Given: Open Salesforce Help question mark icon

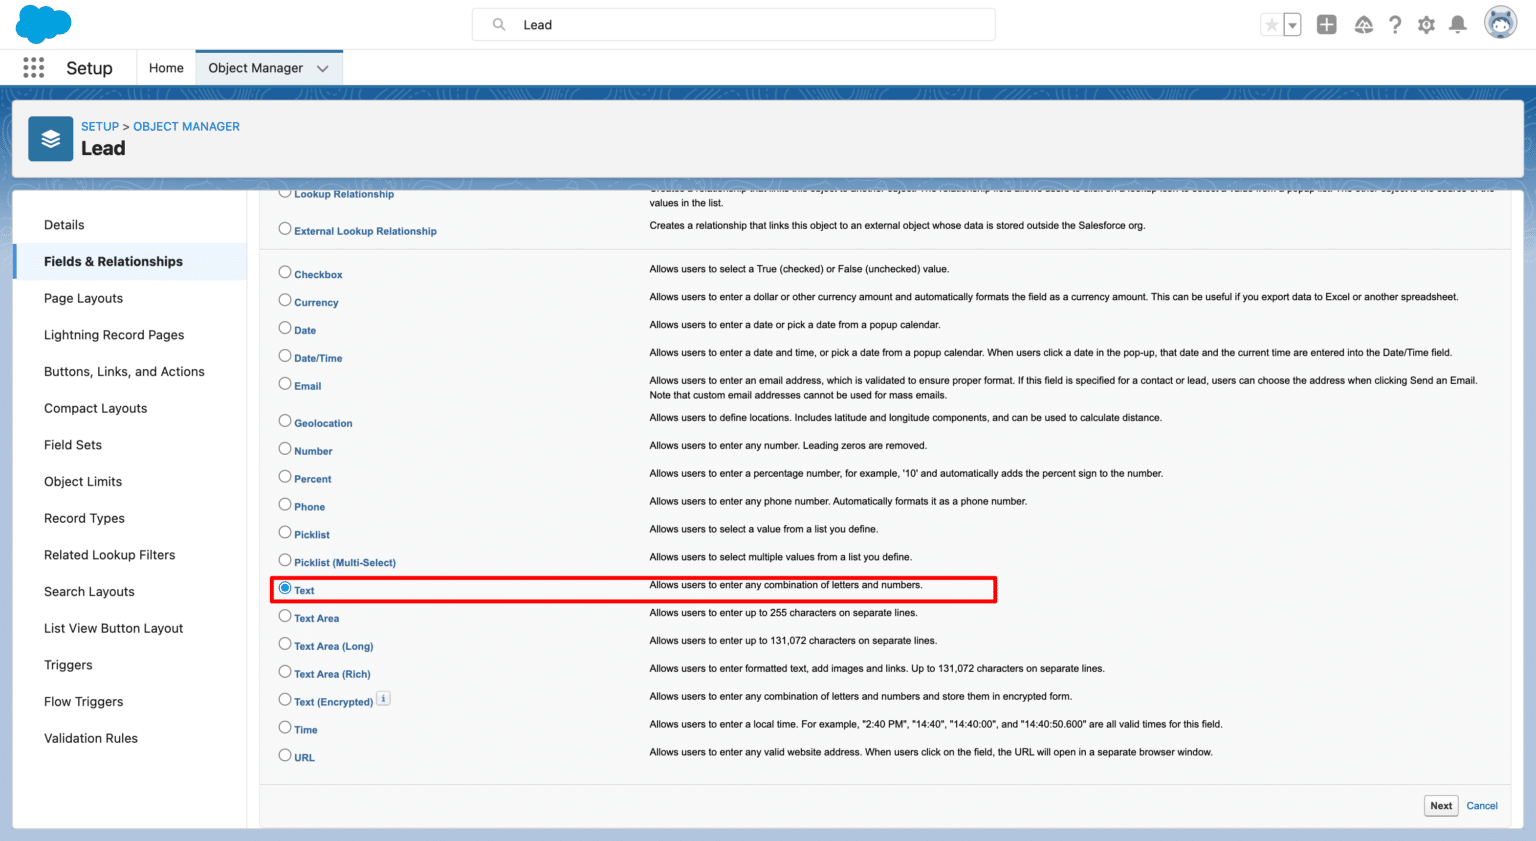Looking at the screenshot, I should (1395, 23).
